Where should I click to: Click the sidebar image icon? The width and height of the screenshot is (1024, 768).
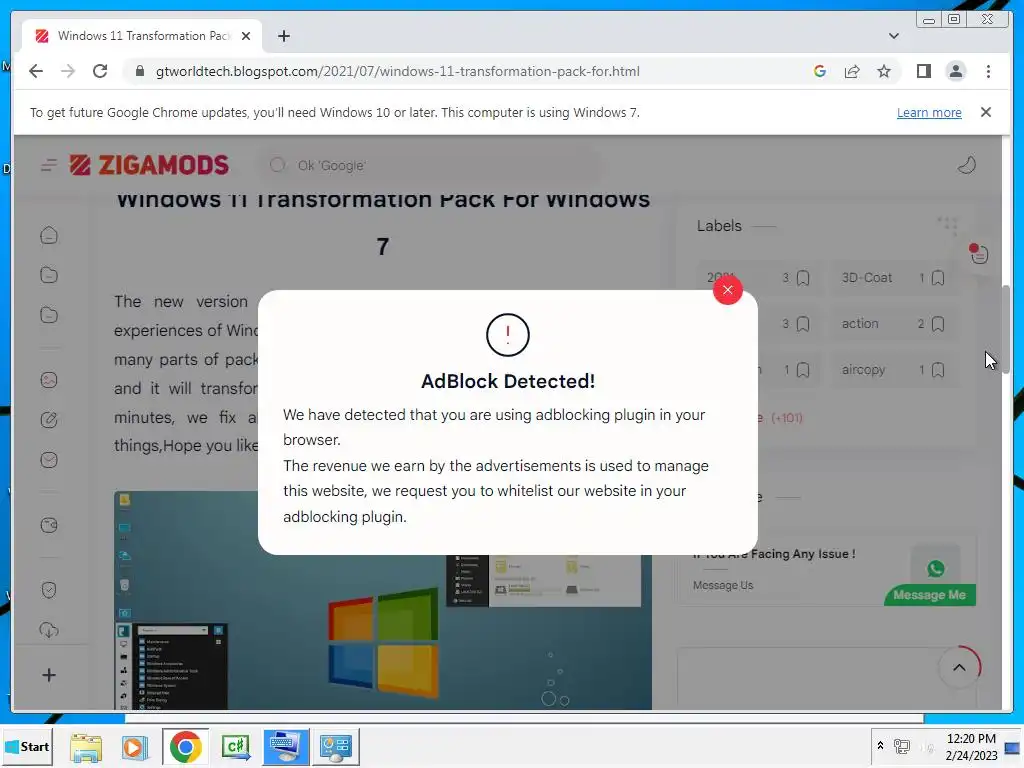49,380
